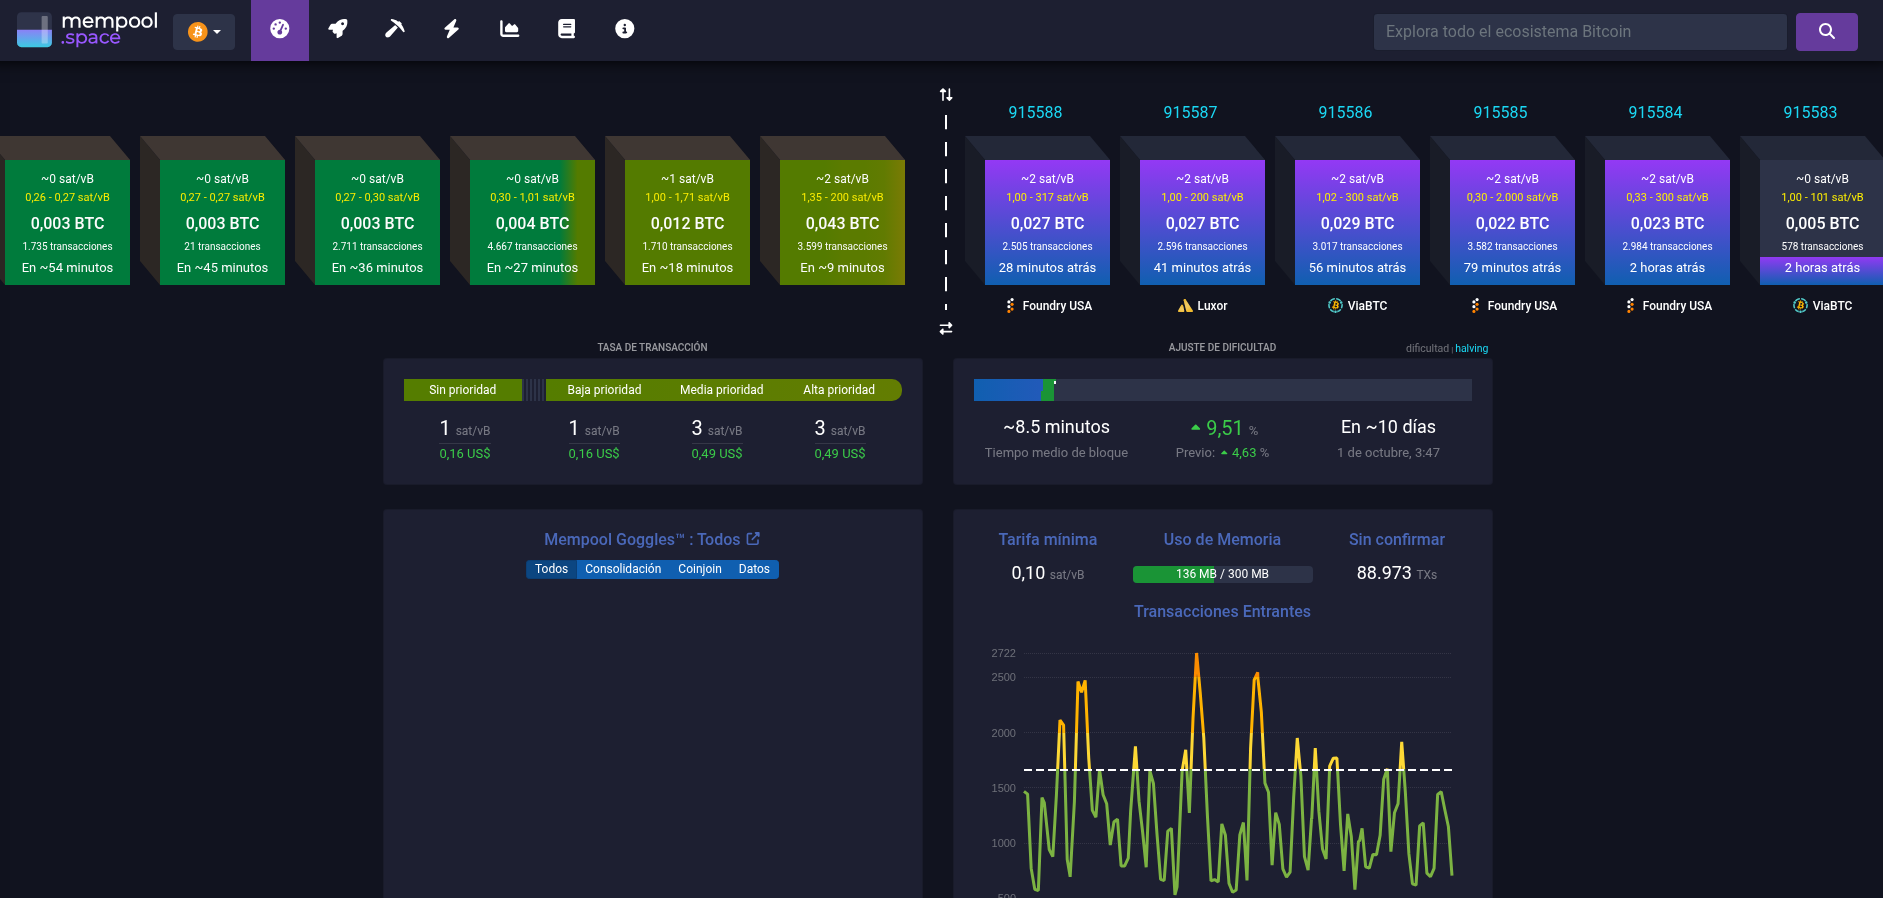Toggle the swap layout arrows below the divider
1883x898 pixels.
[x=946, y=328]
